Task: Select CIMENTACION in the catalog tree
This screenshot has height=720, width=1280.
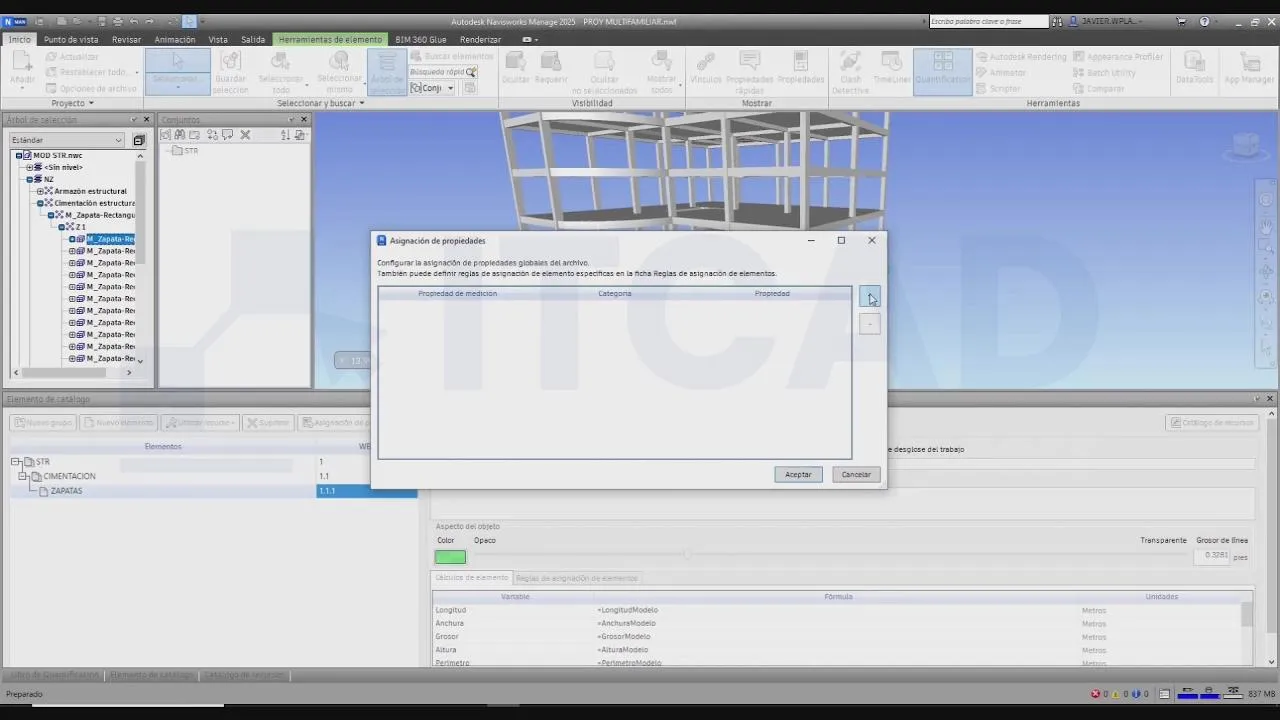Action: pyautogui.click(x=70, y=476)
